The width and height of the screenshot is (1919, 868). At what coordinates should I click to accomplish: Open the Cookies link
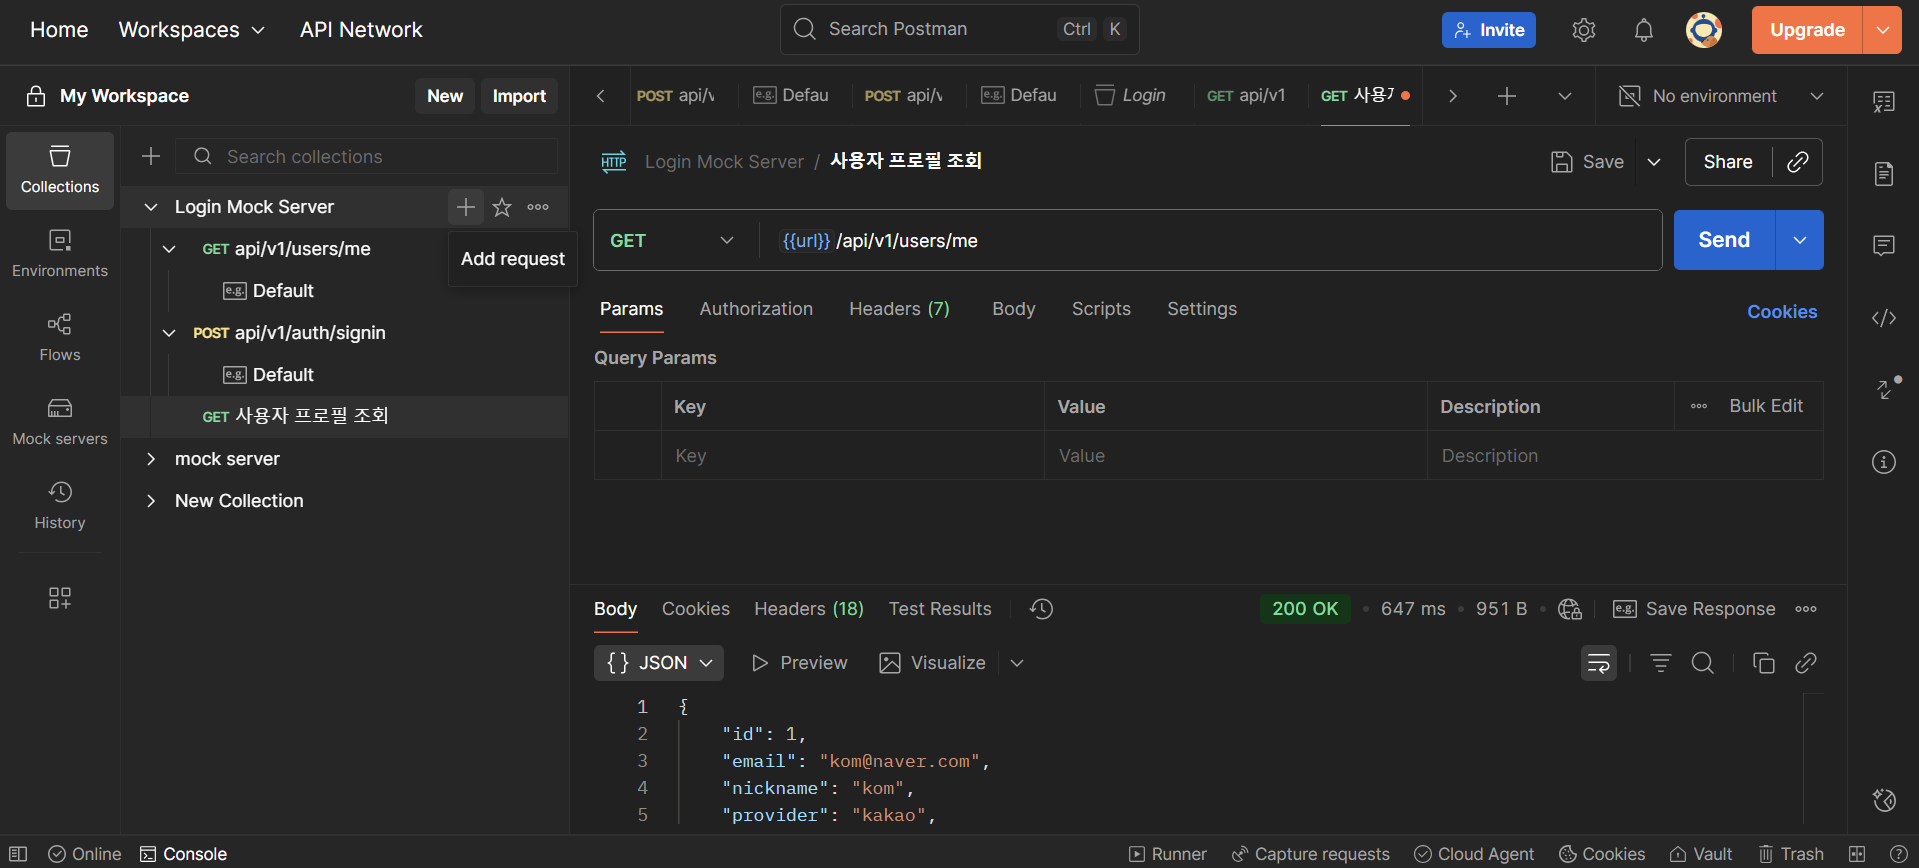point(1782,312)
